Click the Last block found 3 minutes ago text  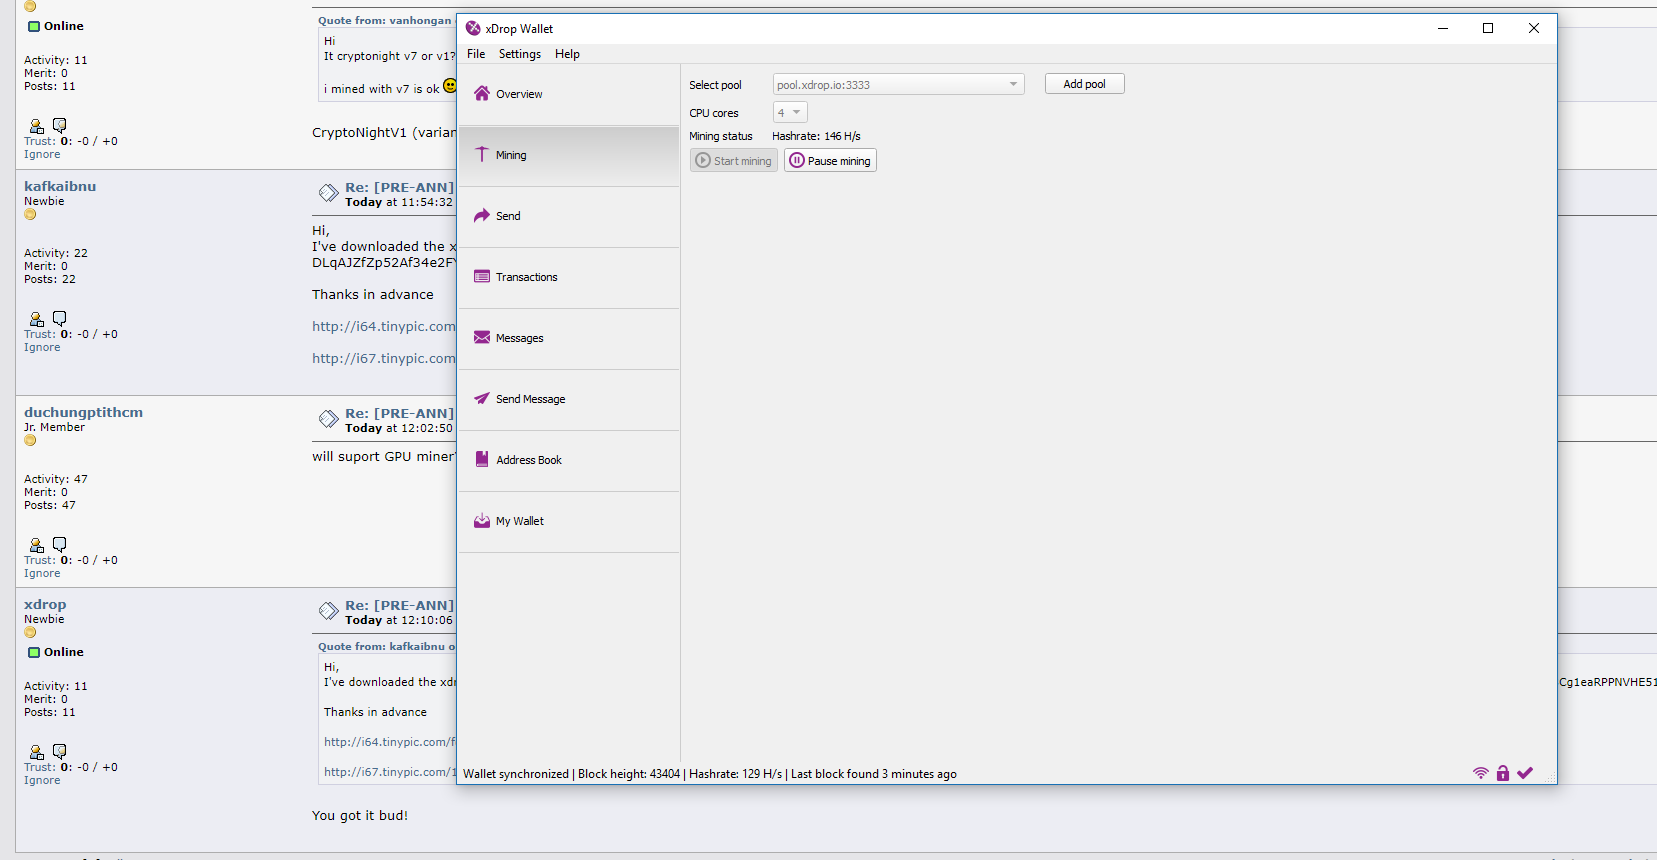[x=874, y=774]
